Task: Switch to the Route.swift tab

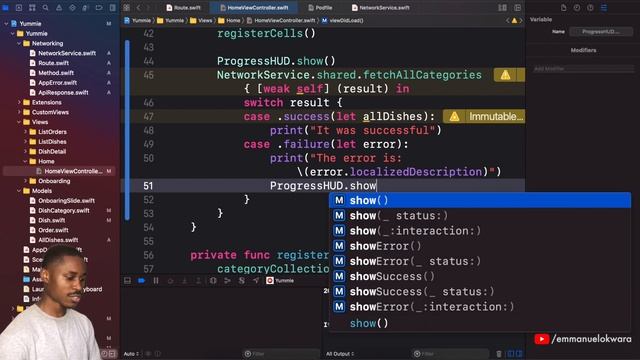Action: click(183, 8)
